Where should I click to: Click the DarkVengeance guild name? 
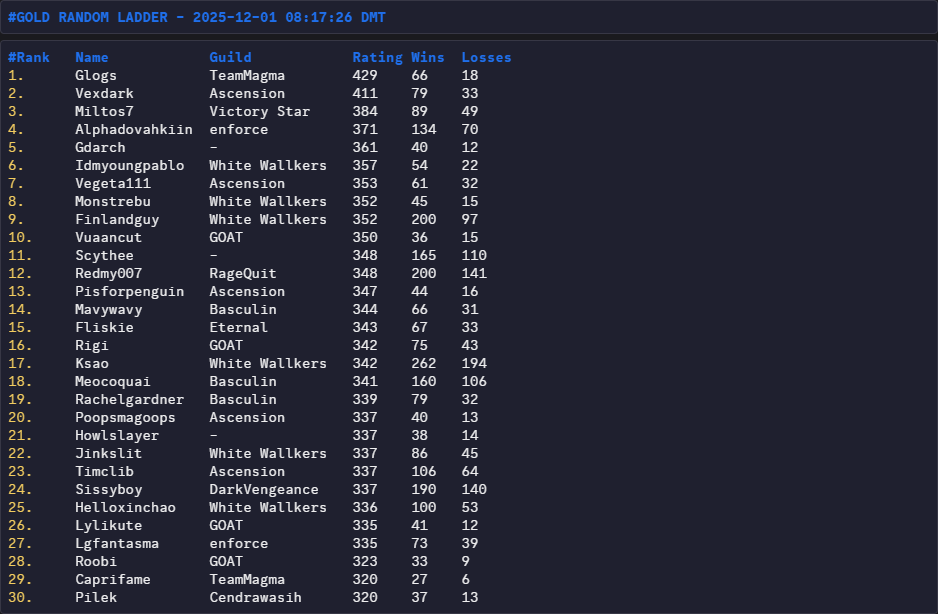coord(264,489)
